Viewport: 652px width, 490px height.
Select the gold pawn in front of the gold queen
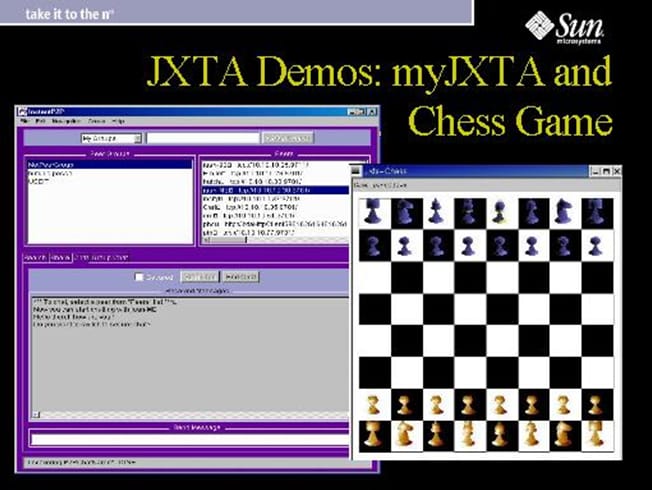(x=468, y=405)
